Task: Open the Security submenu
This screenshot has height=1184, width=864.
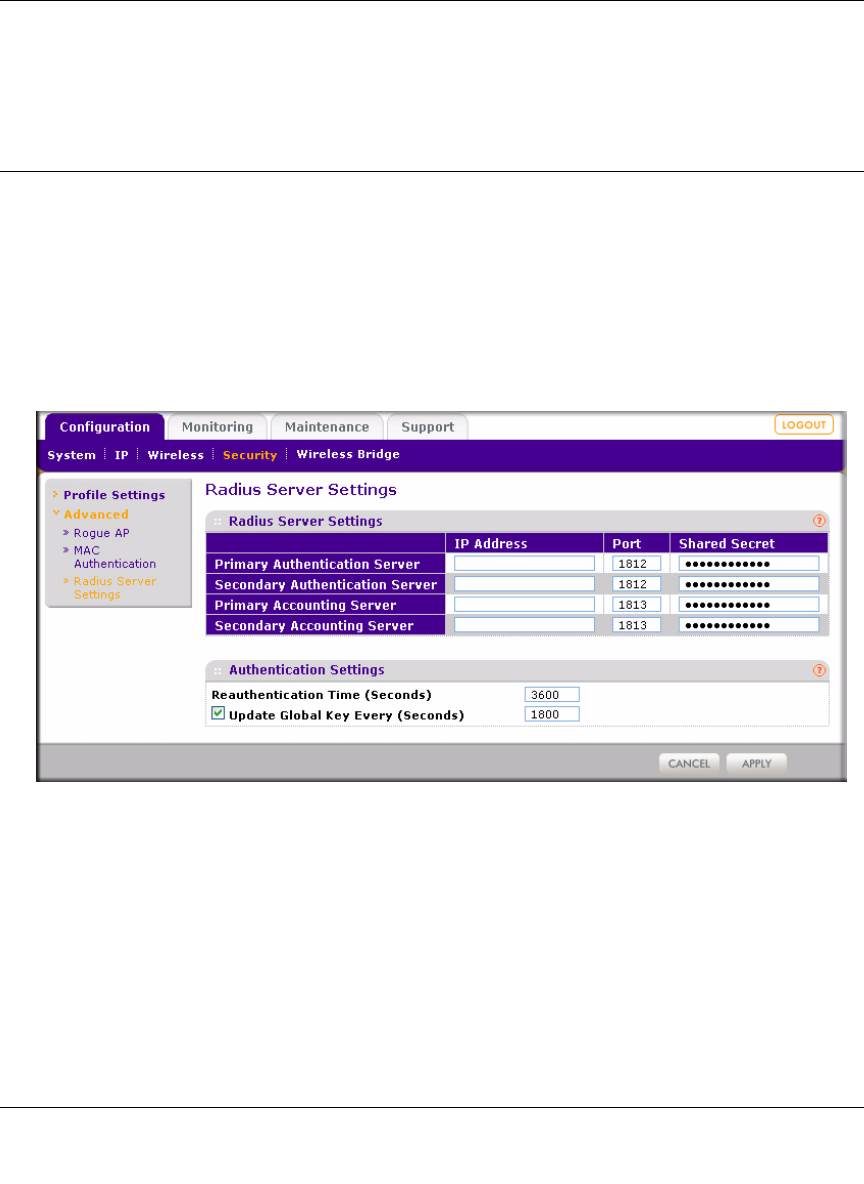Action: 250,455
